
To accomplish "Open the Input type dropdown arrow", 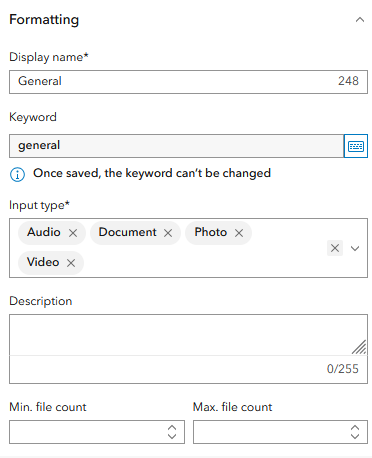I will coord(355,248).
